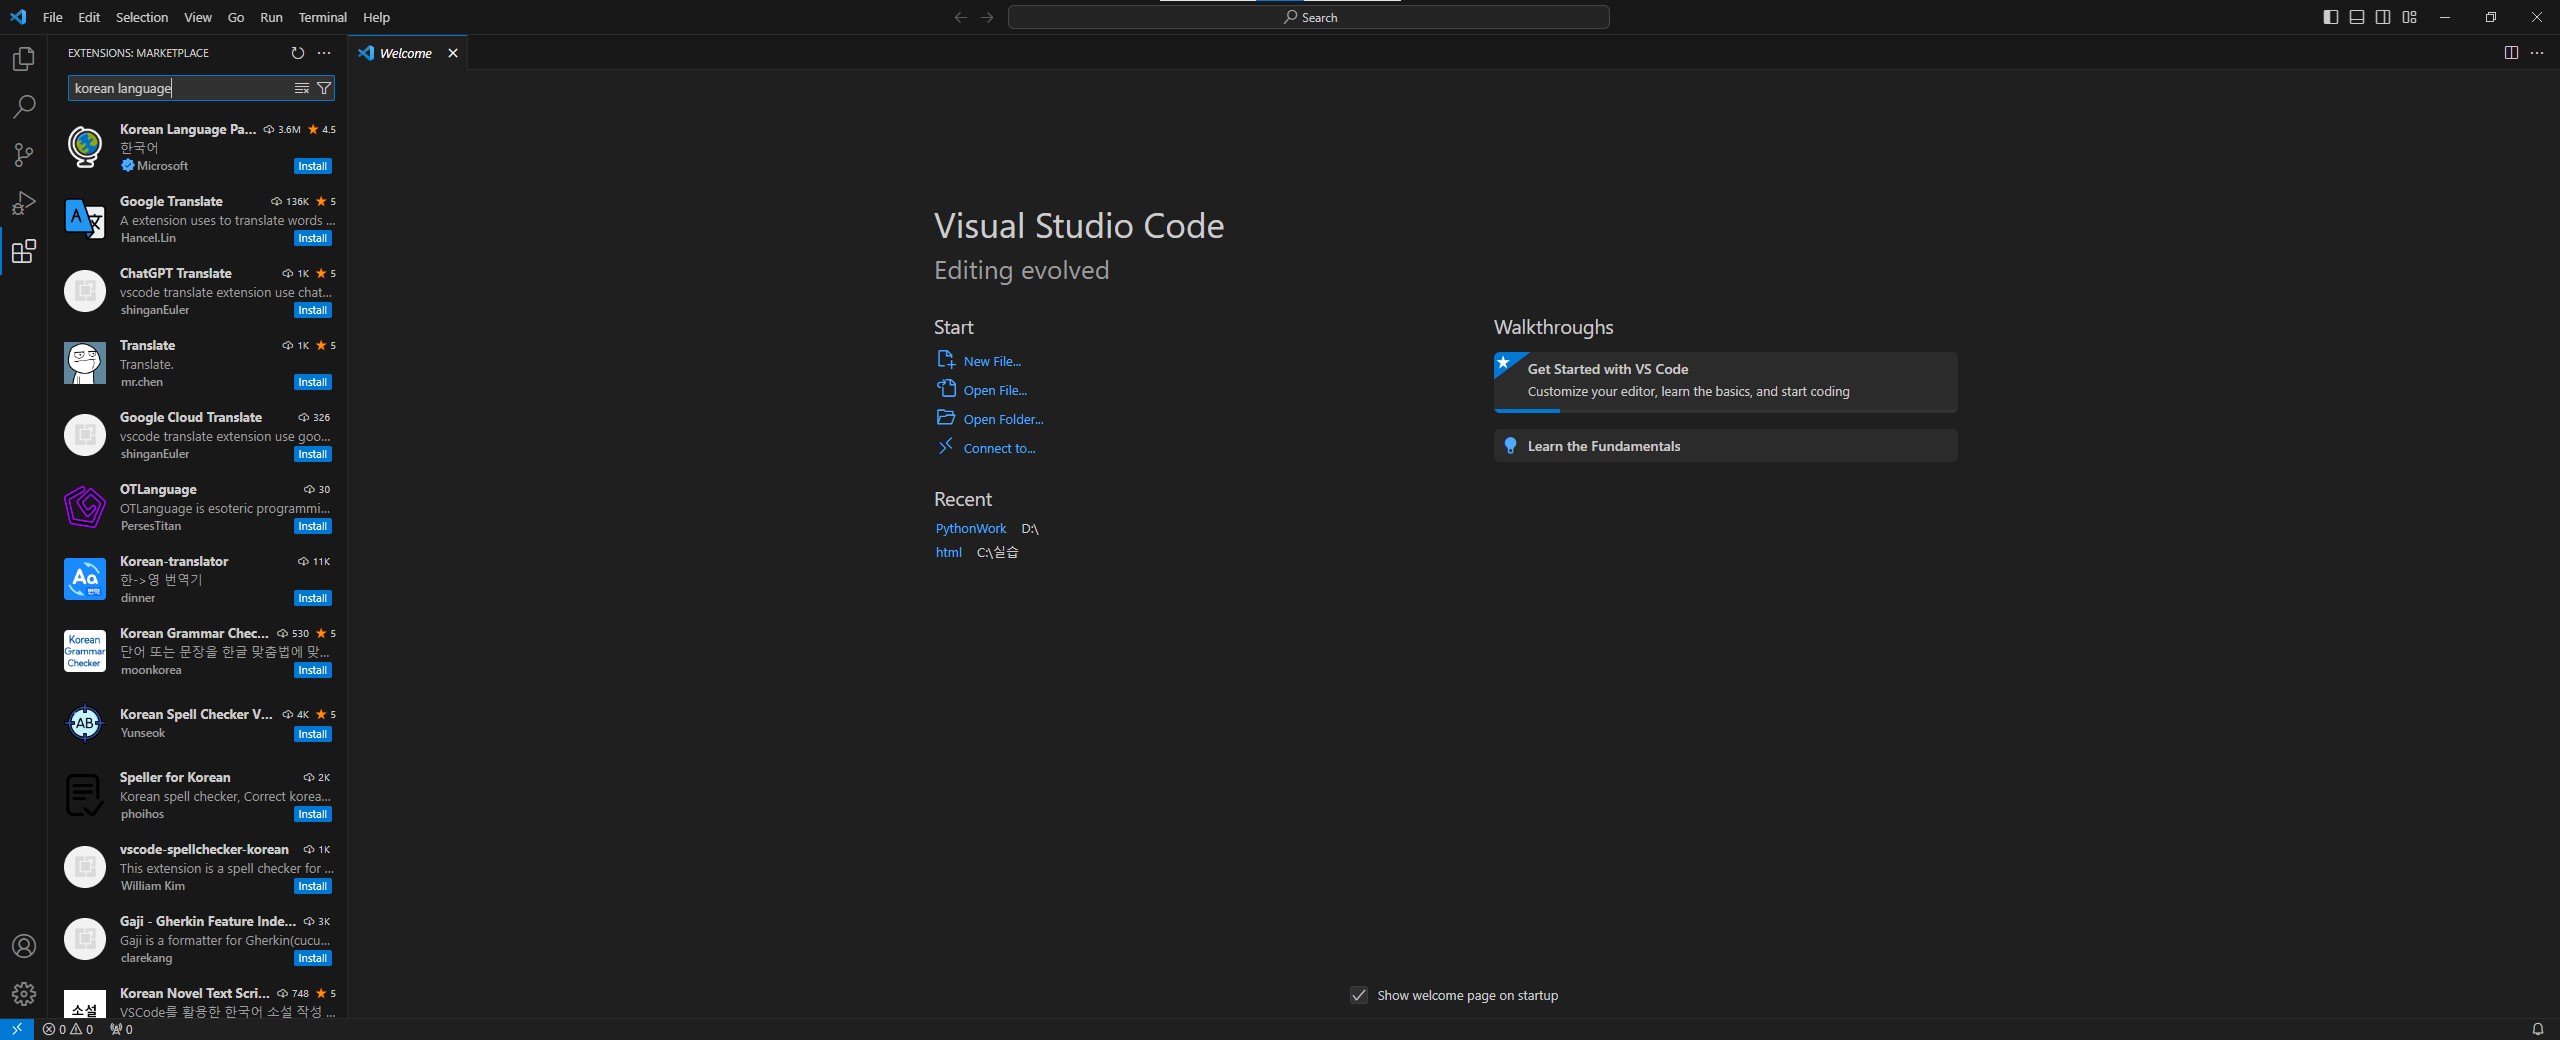The image size is (2560, 1040).
Task: Open the recent PythonWork folder
Action: [969, 529]
